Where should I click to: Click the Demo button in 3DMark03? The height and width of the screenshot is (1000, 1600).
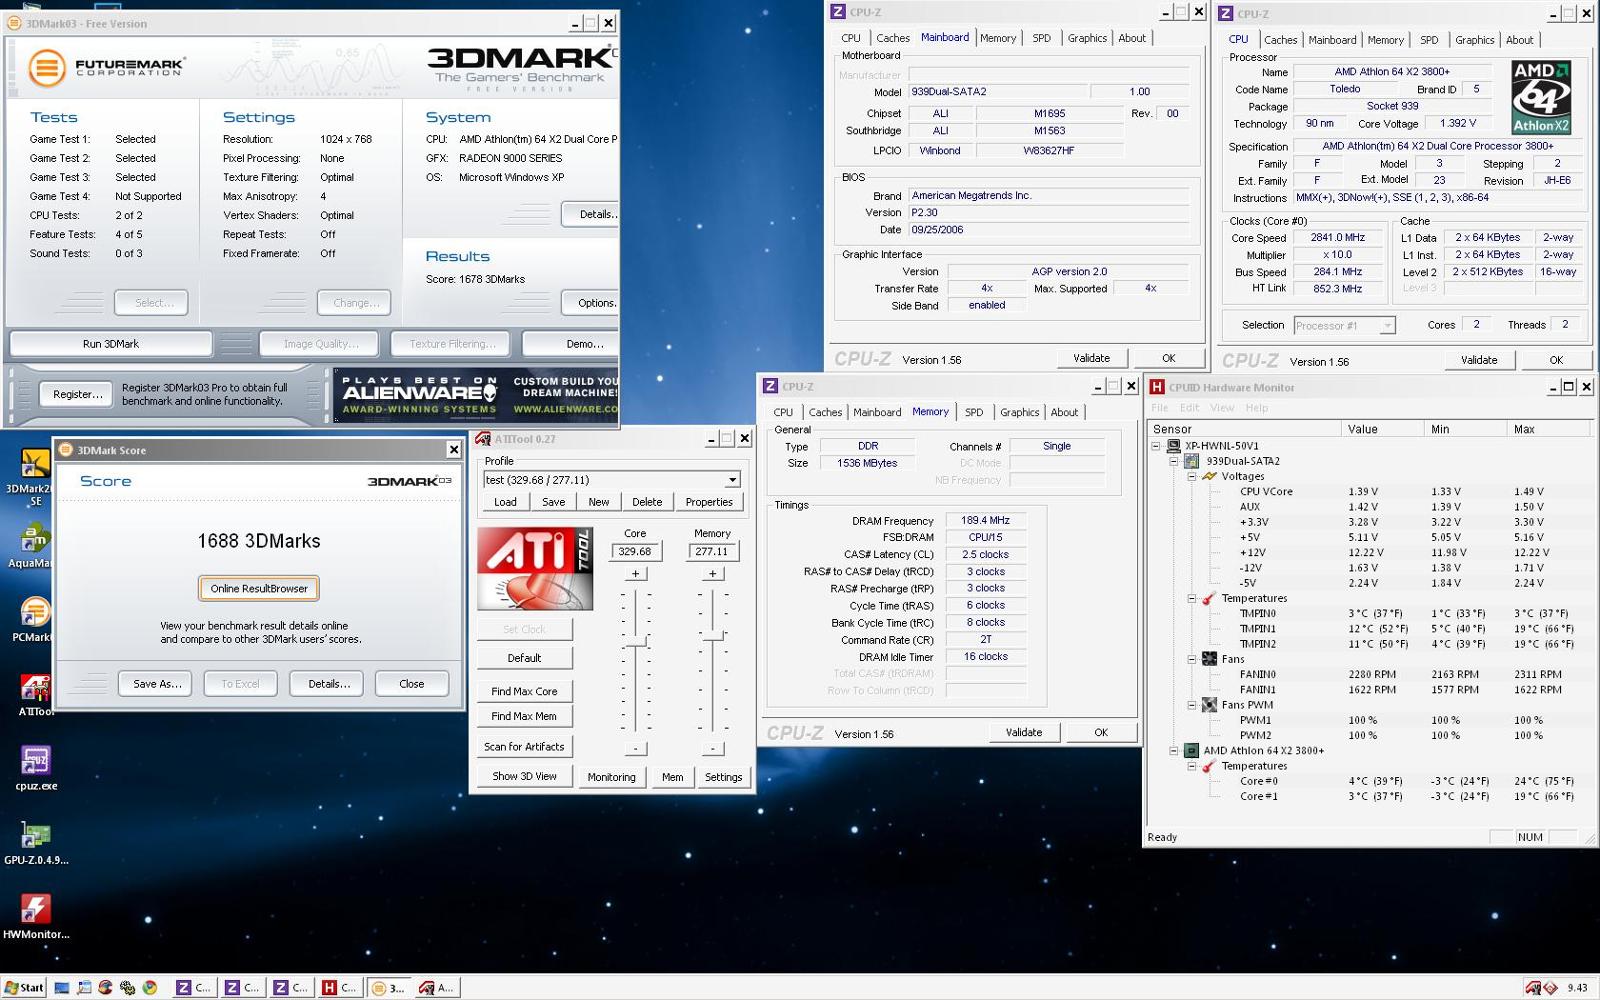click(x=571, y=344)
